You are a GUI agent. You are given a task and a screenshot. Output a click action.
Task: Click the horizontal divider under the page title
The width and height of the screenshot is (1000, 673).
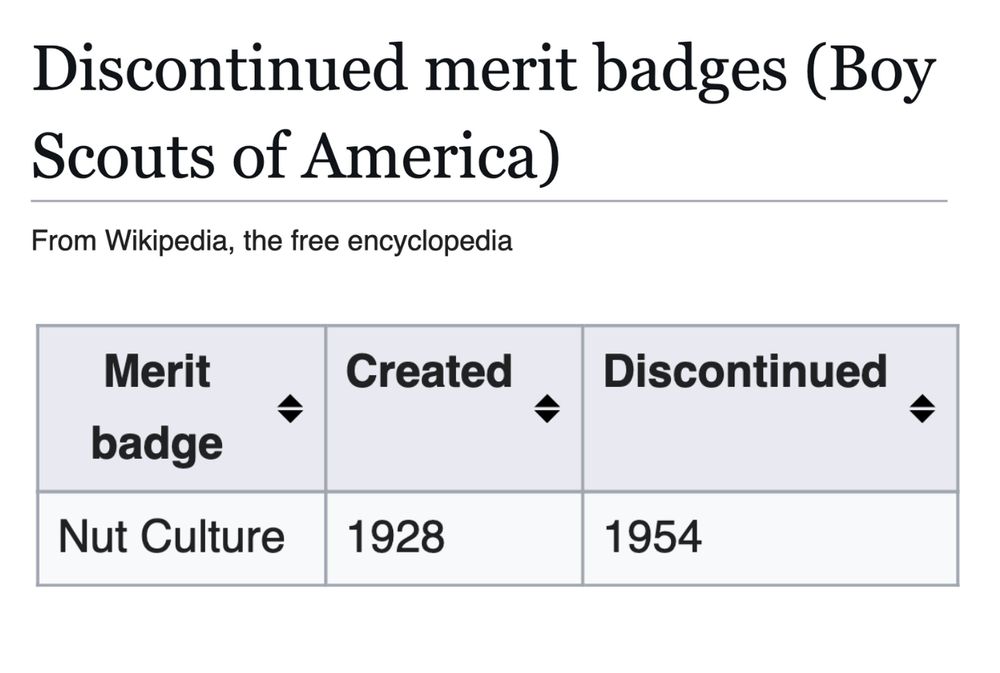coord(489,201)
